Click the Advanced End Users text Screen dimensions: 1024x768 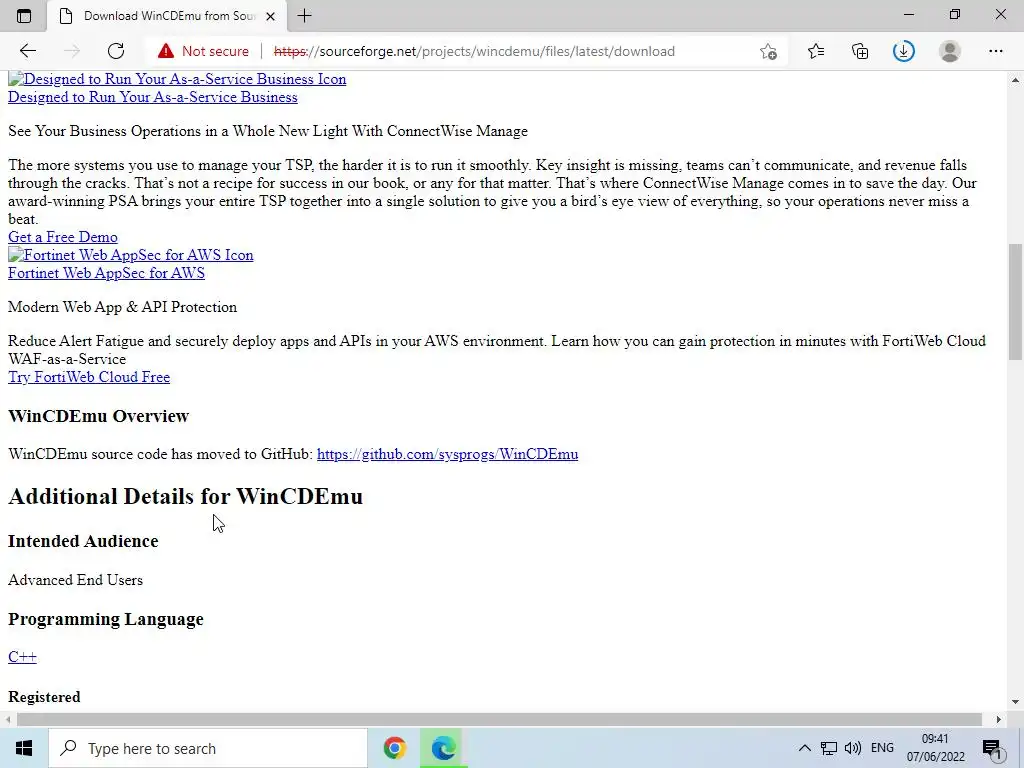[x=75, y=580]
